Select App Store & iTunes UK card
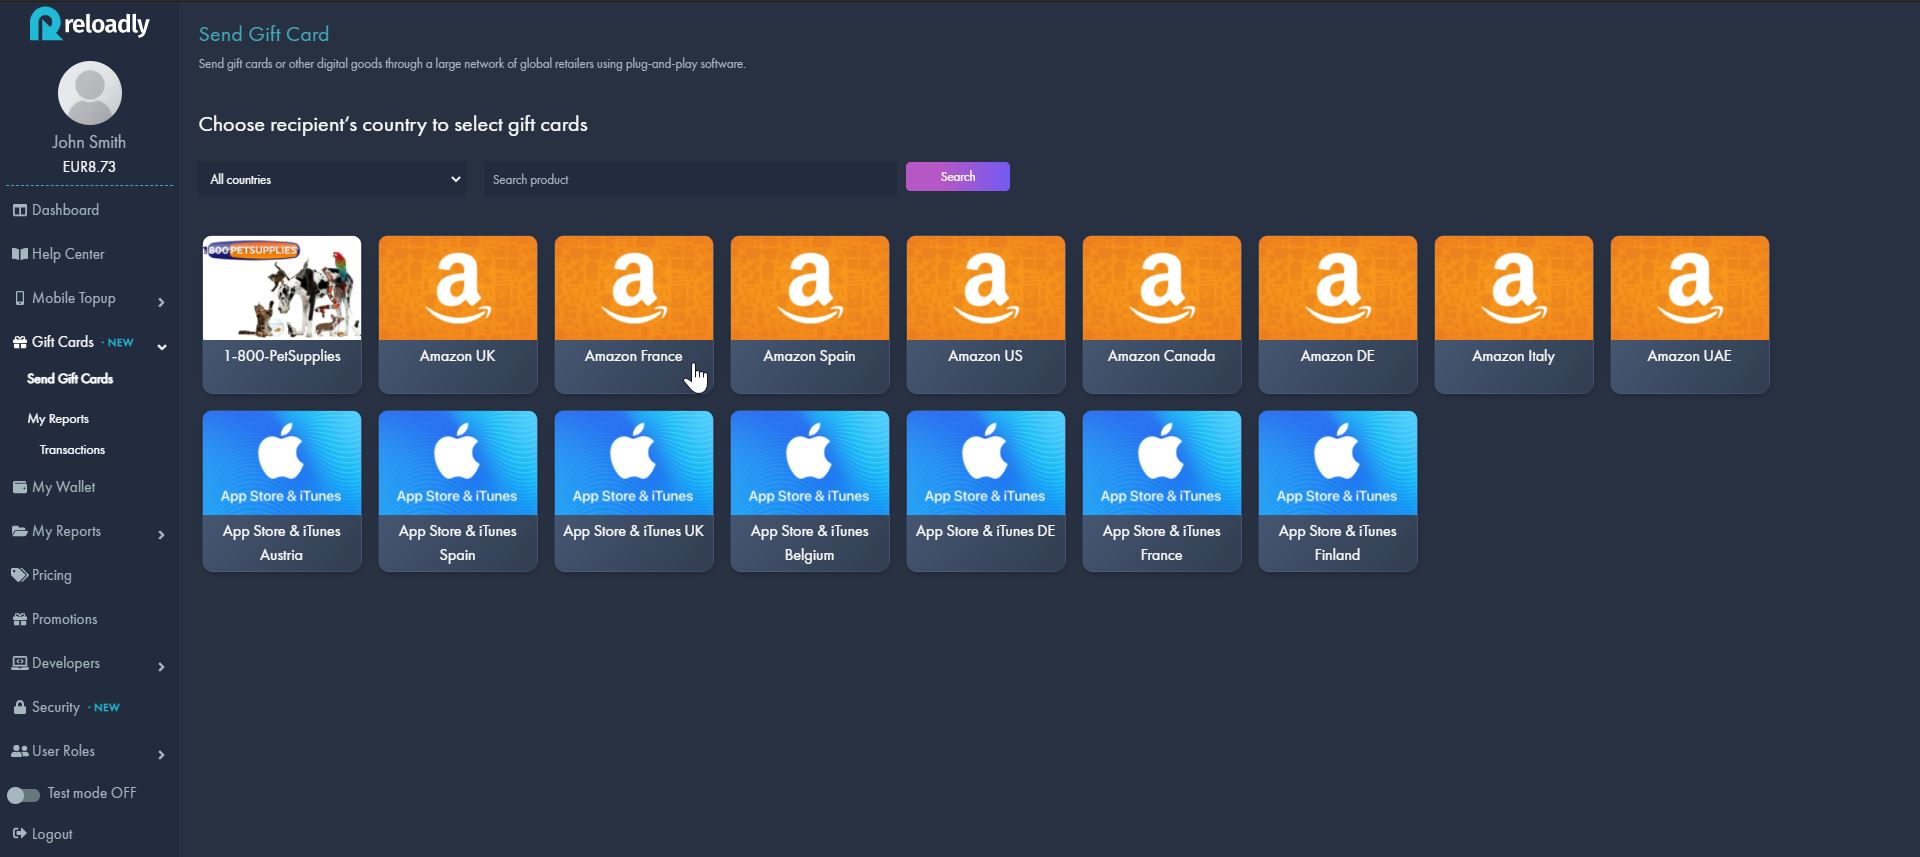The height and width of the screenshot is (857, 1920). (634, 491)
